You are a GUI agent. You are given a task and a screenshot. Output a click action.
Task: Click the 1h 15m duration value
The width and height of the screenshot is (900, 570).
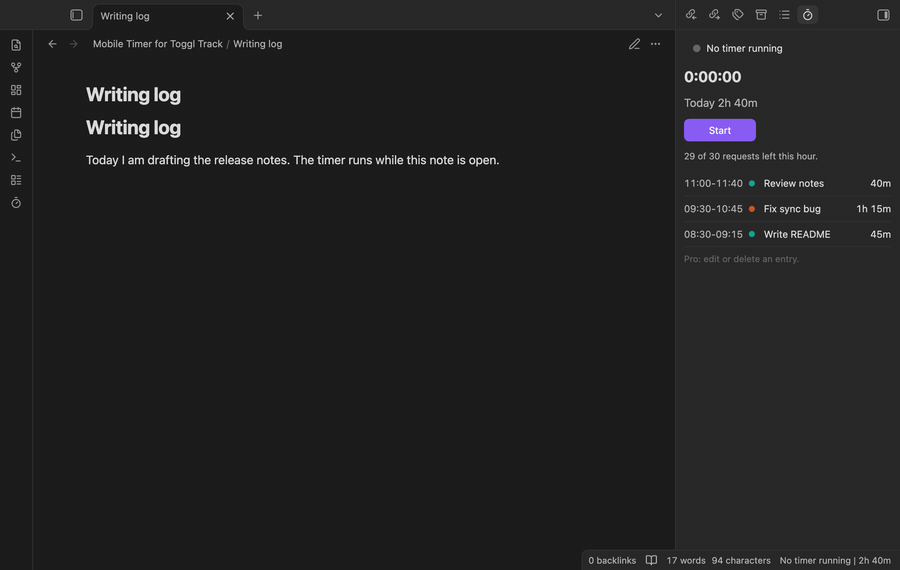874,209
